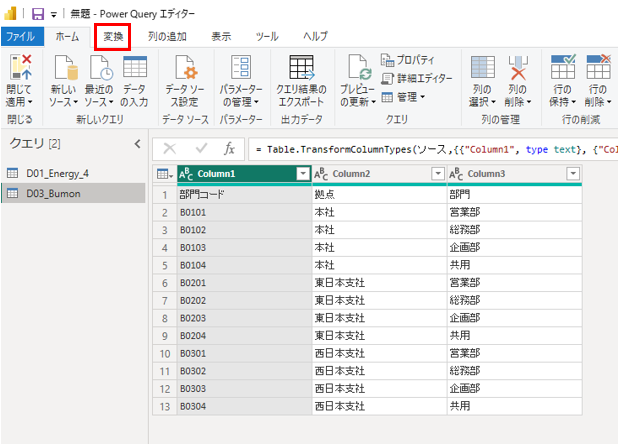Click the Manage Parameters icon

[x=241, y=67]
